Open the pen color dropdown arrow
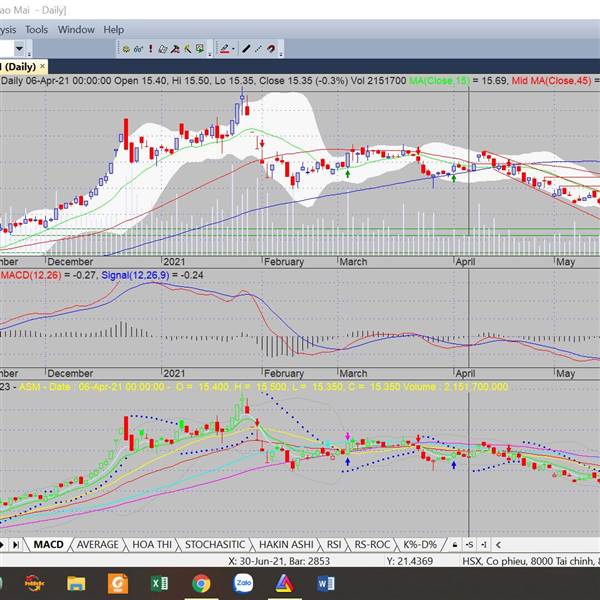This screenshot has width=600, height=600. [233, 49]
